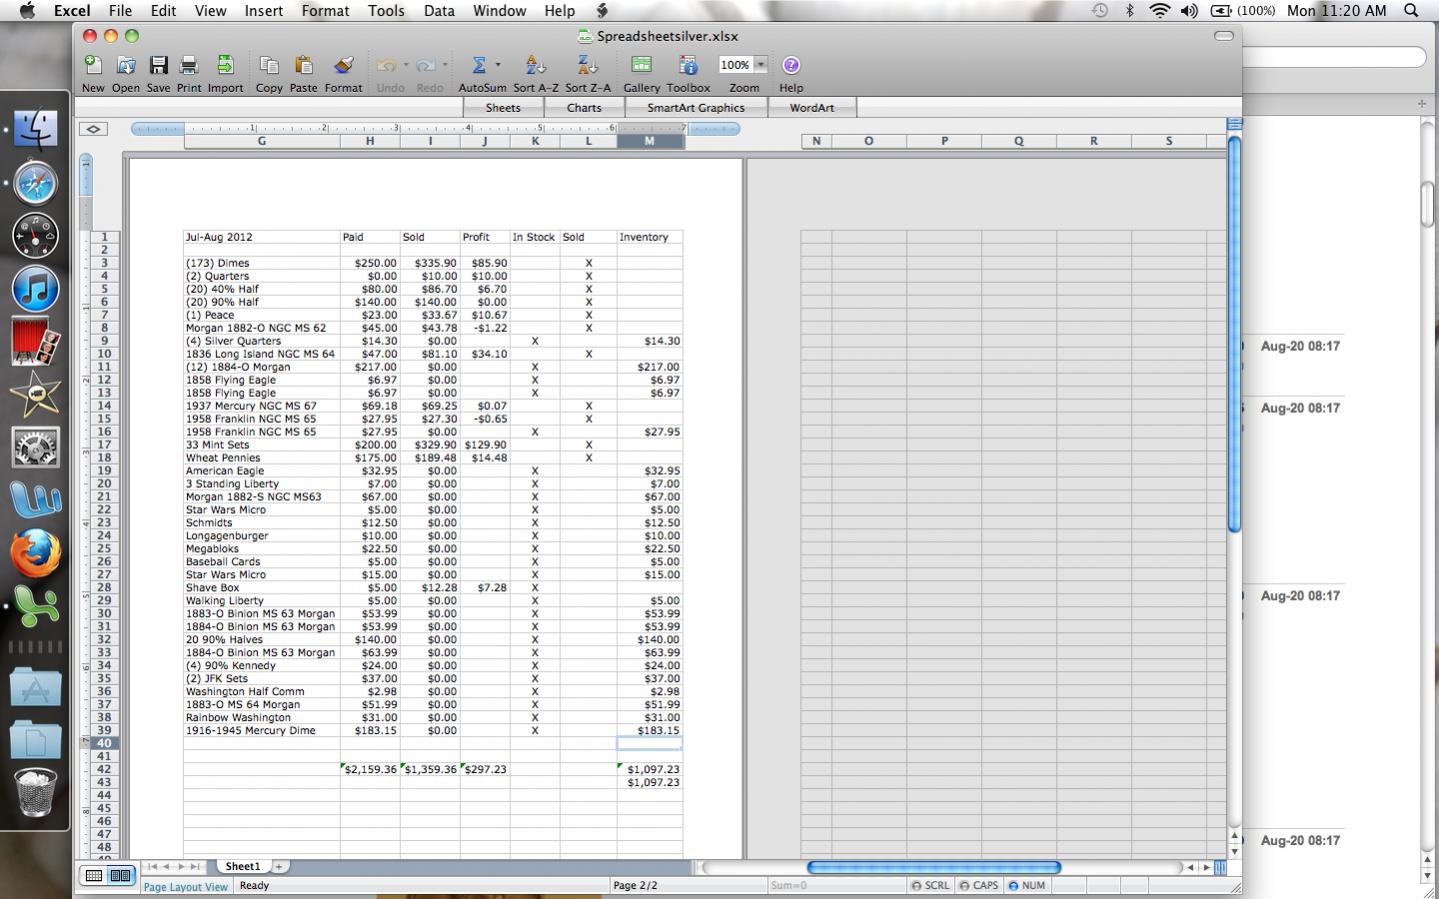Open Firefox from the dock

[x=36, y=554]
